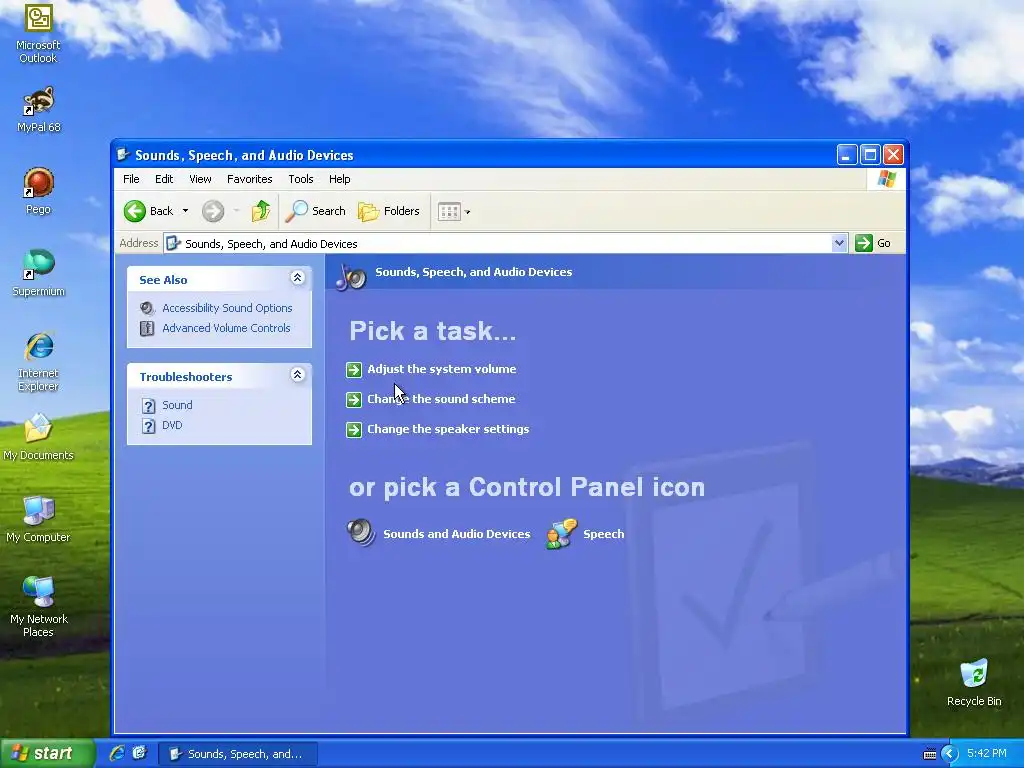Click the grayed-out Forward arrow button
Viewport: 1024px width, 768px height.
tap(213, 211)
